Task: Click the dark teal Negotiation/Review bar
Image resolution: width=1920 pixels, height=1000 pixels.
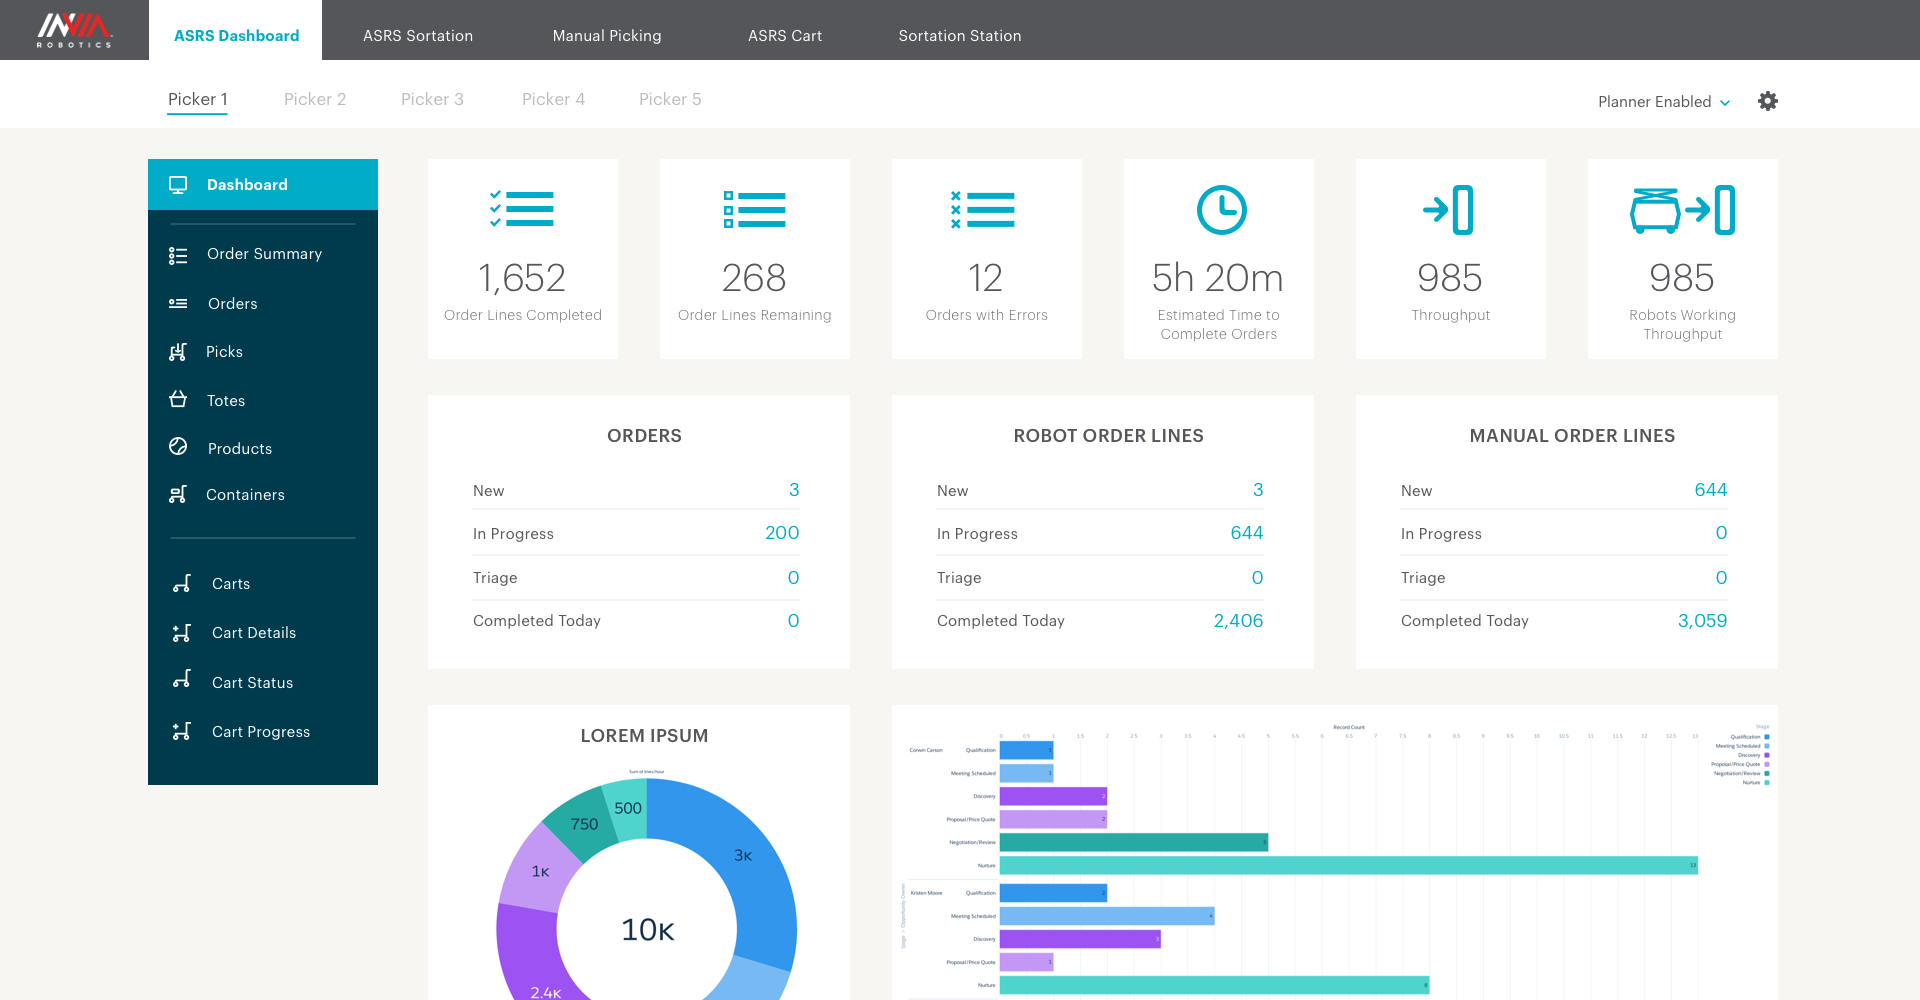Action: pyautogui.click(x=1134, y=843)
